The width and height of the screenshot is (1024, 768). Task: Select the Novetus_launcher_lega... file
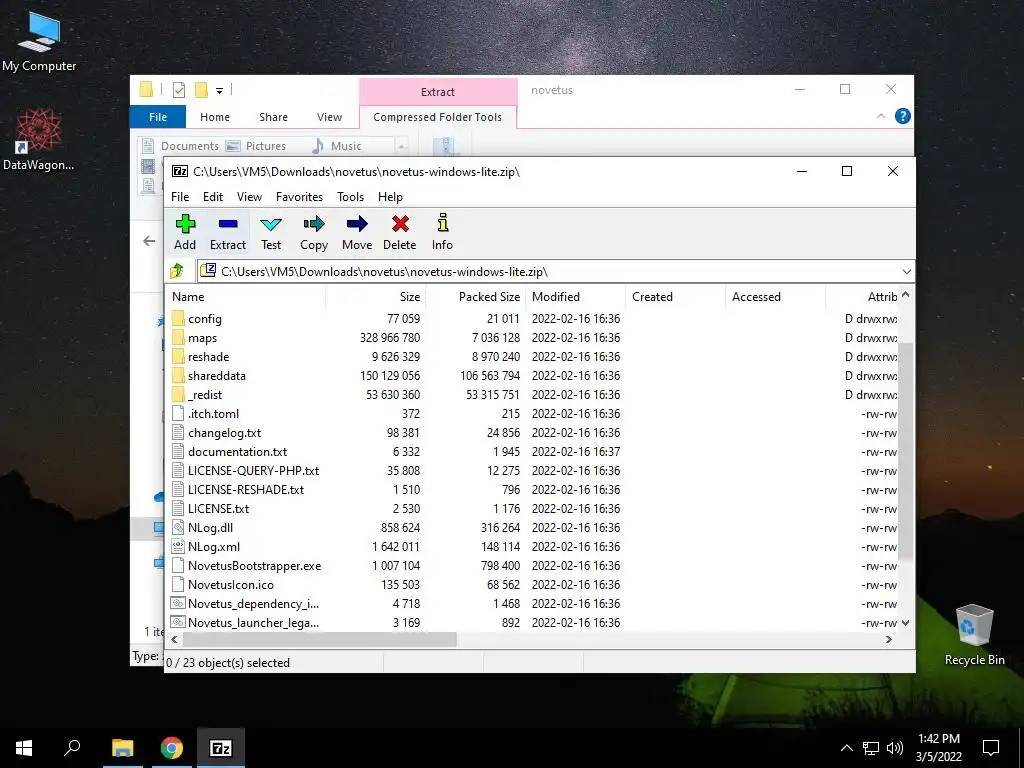pyautogui.click(x=253, y=622)
